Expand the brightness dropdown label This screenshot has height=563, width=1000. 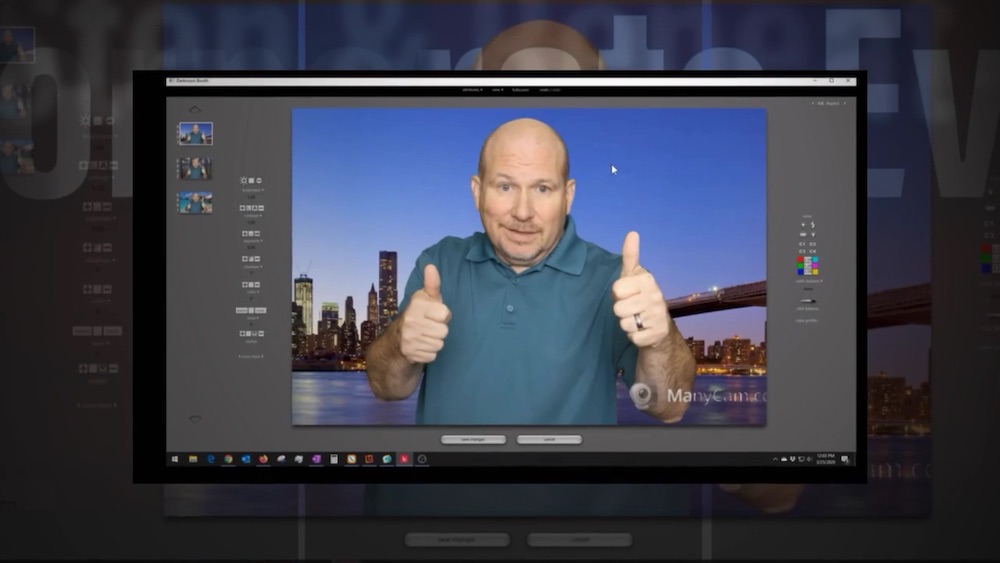pos(251,190)
